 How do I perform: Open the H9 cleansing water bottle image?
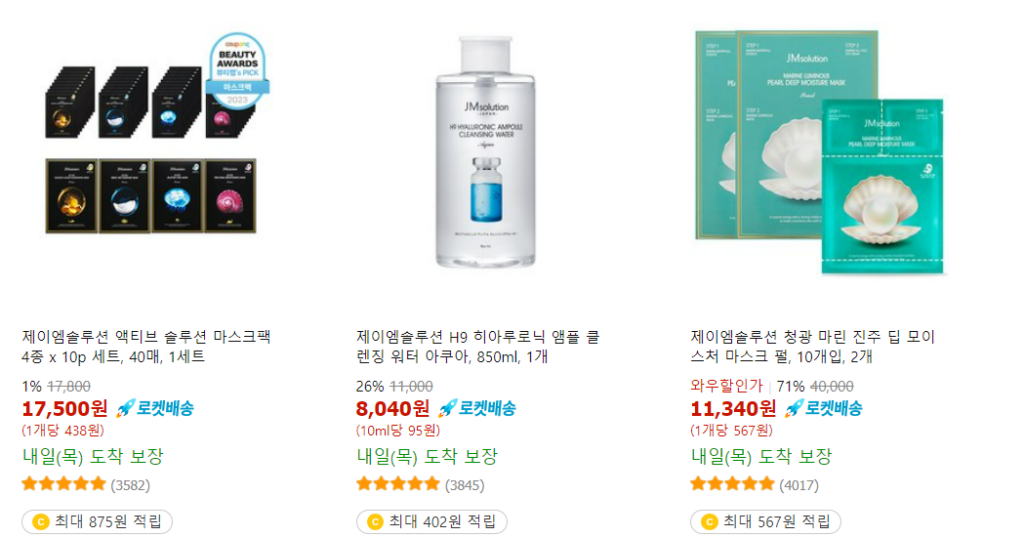(486, 152)
